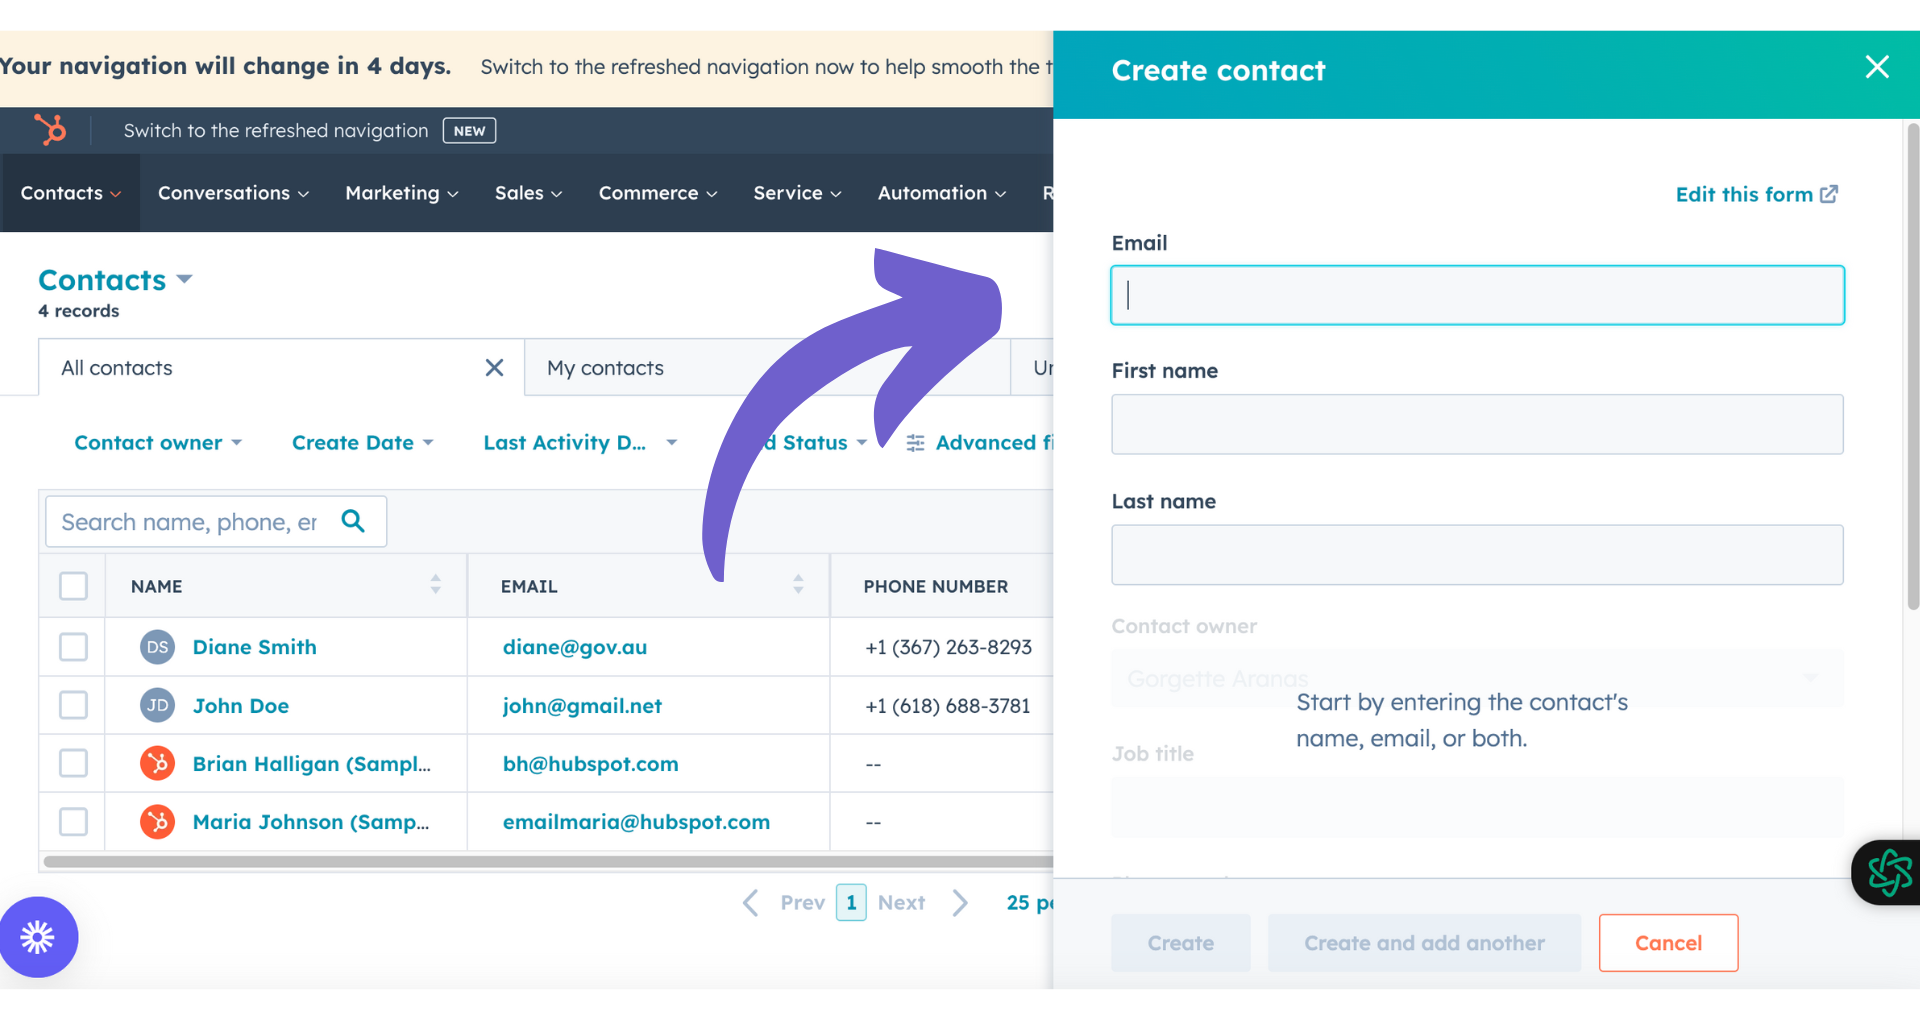This screenshot has height=1020, width=1920.
Task: Expand the Contacts title dropdown
Action: [186, 280]
